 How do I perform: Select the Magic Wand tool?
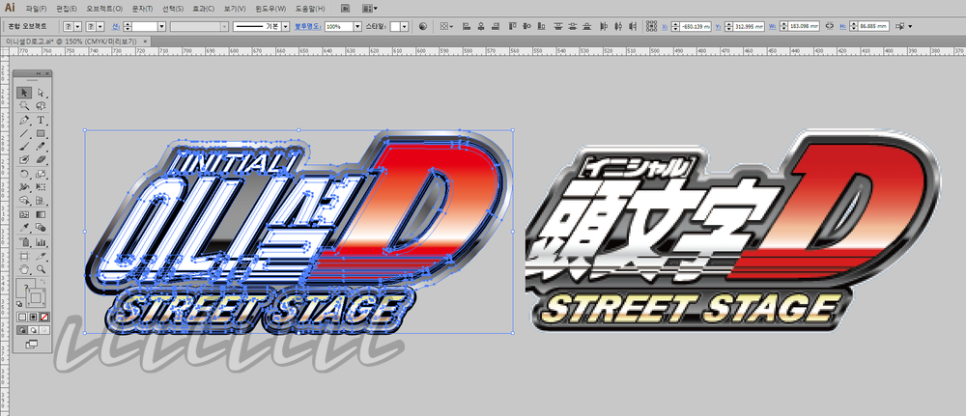pos(23,106)
